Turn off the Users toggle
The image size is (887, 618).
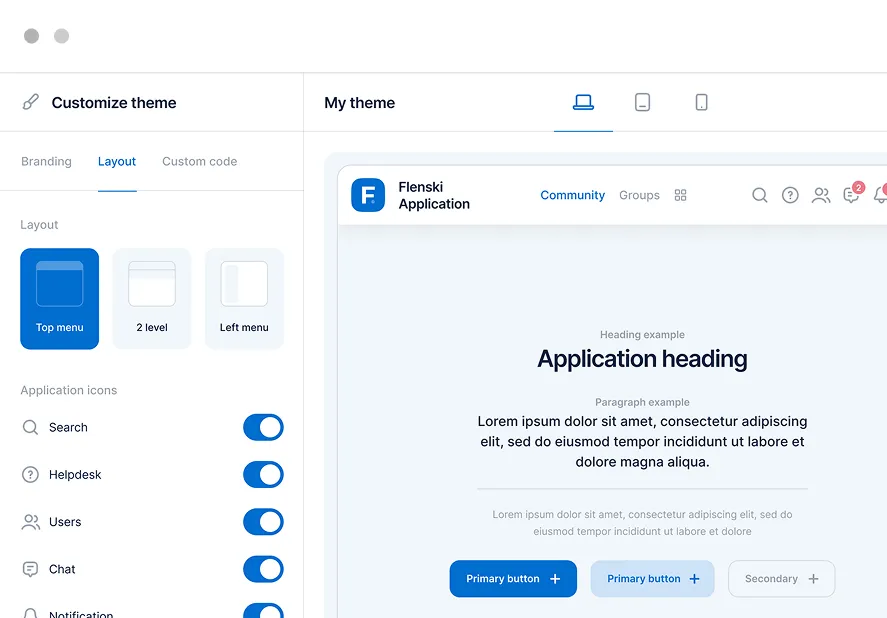click(x=263, y=522)
